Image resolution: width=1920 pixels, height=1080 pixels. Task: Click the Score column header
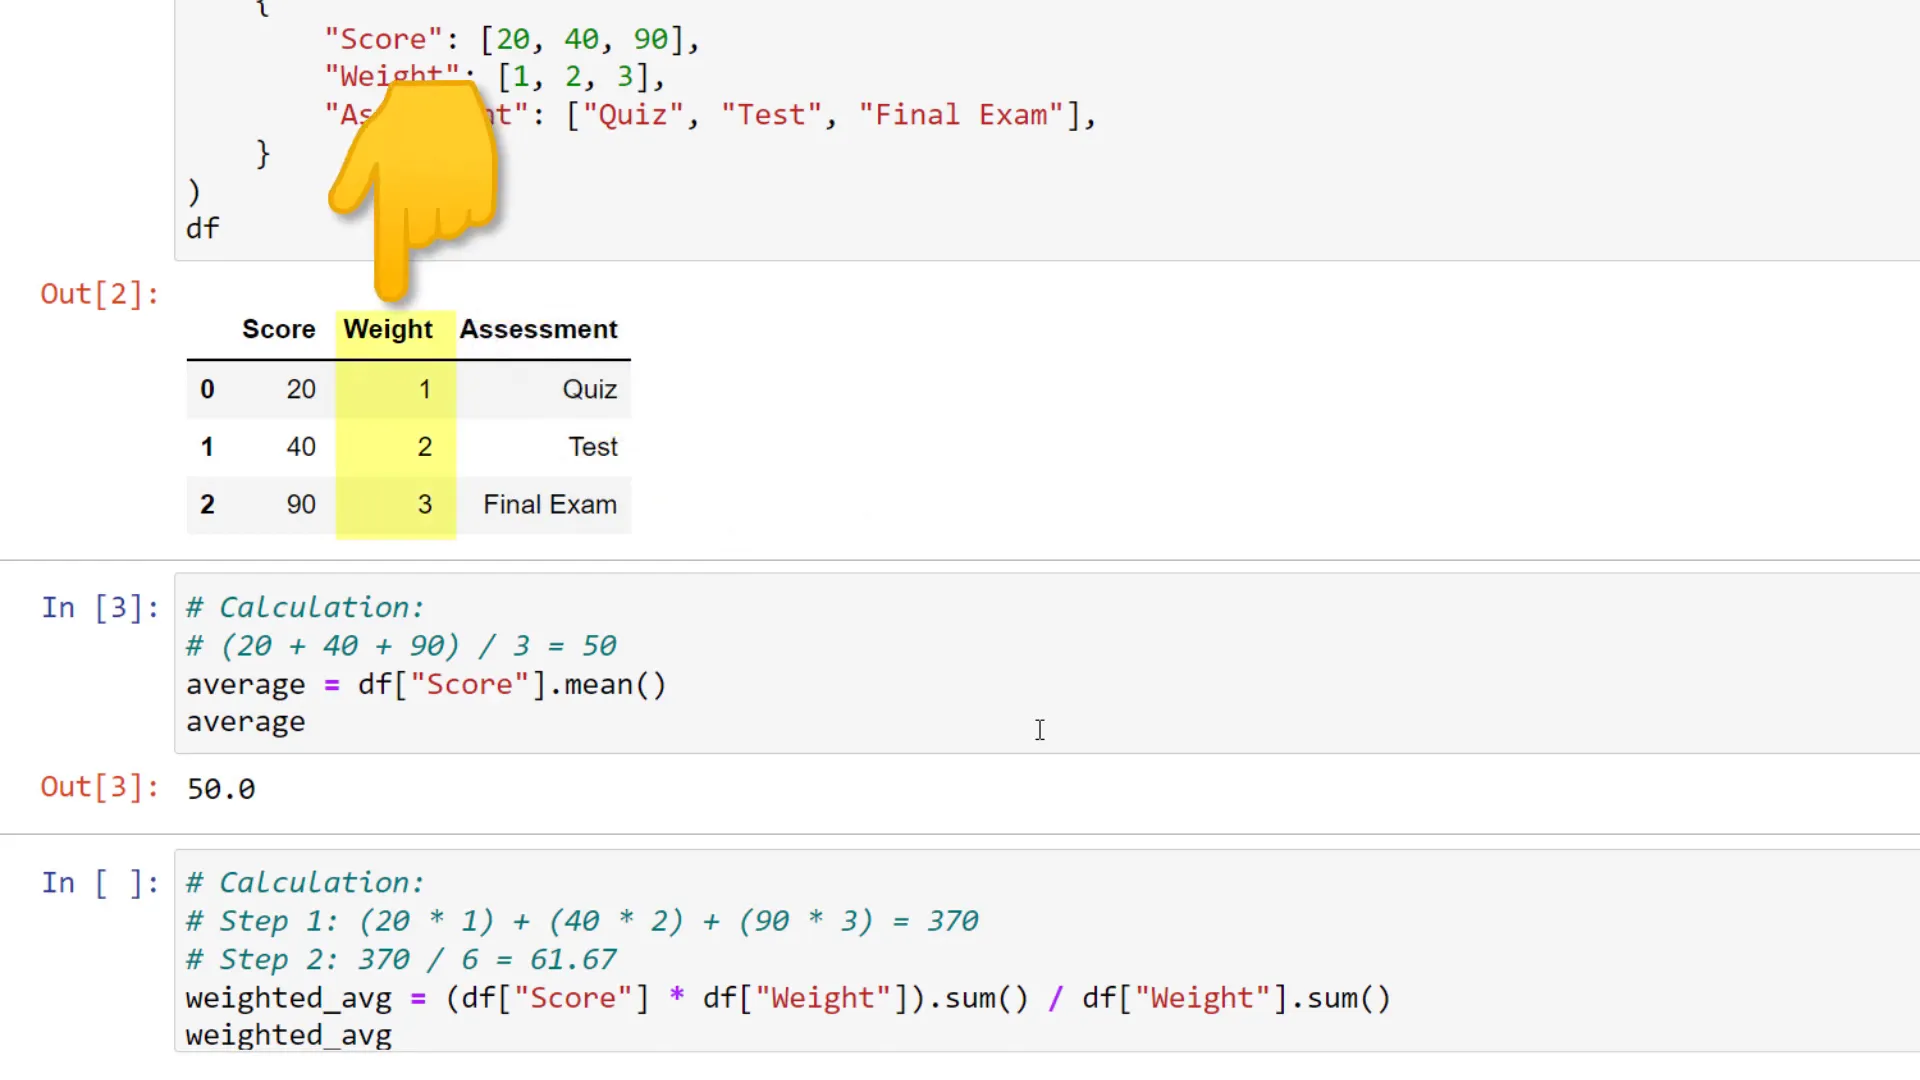278,329
